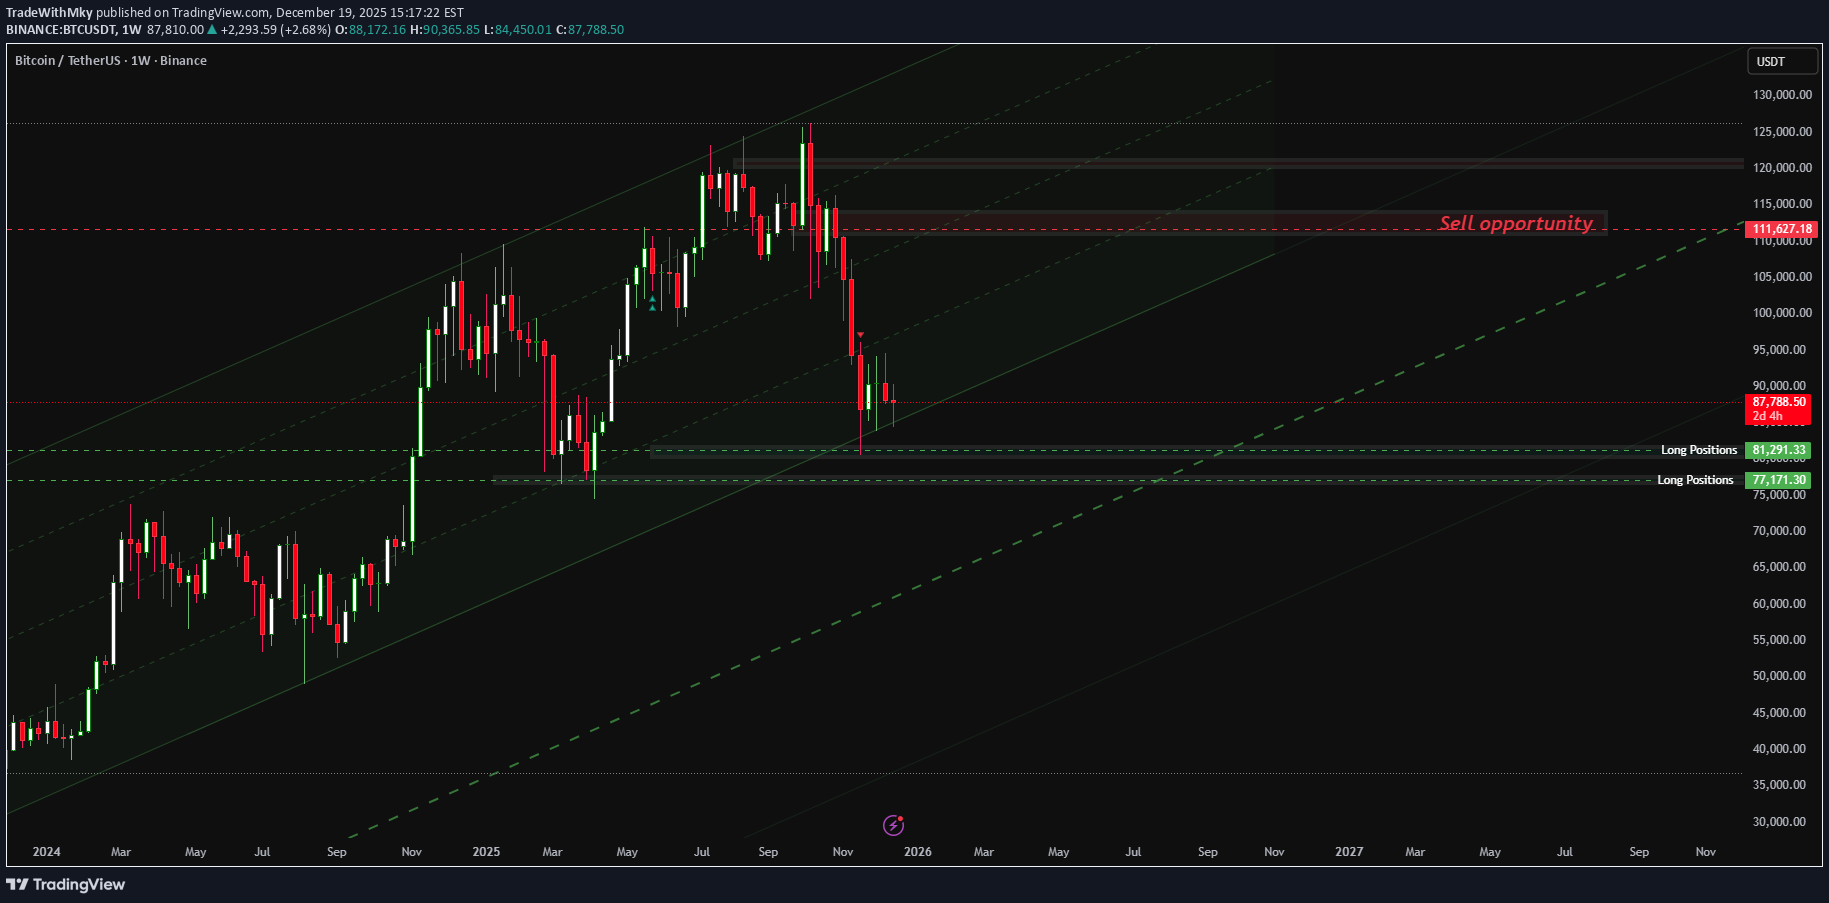
Task: Click the green Long Positions price label 81,291.33
Action: point(1778,450)
